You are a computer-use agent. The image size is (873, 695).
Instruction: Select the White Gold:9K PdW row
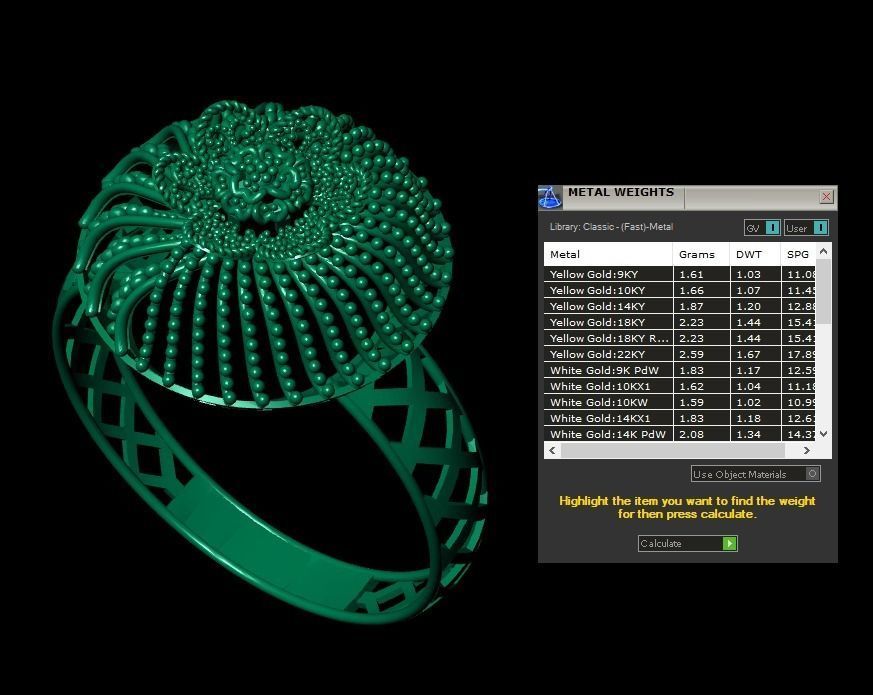pos(680,370)
